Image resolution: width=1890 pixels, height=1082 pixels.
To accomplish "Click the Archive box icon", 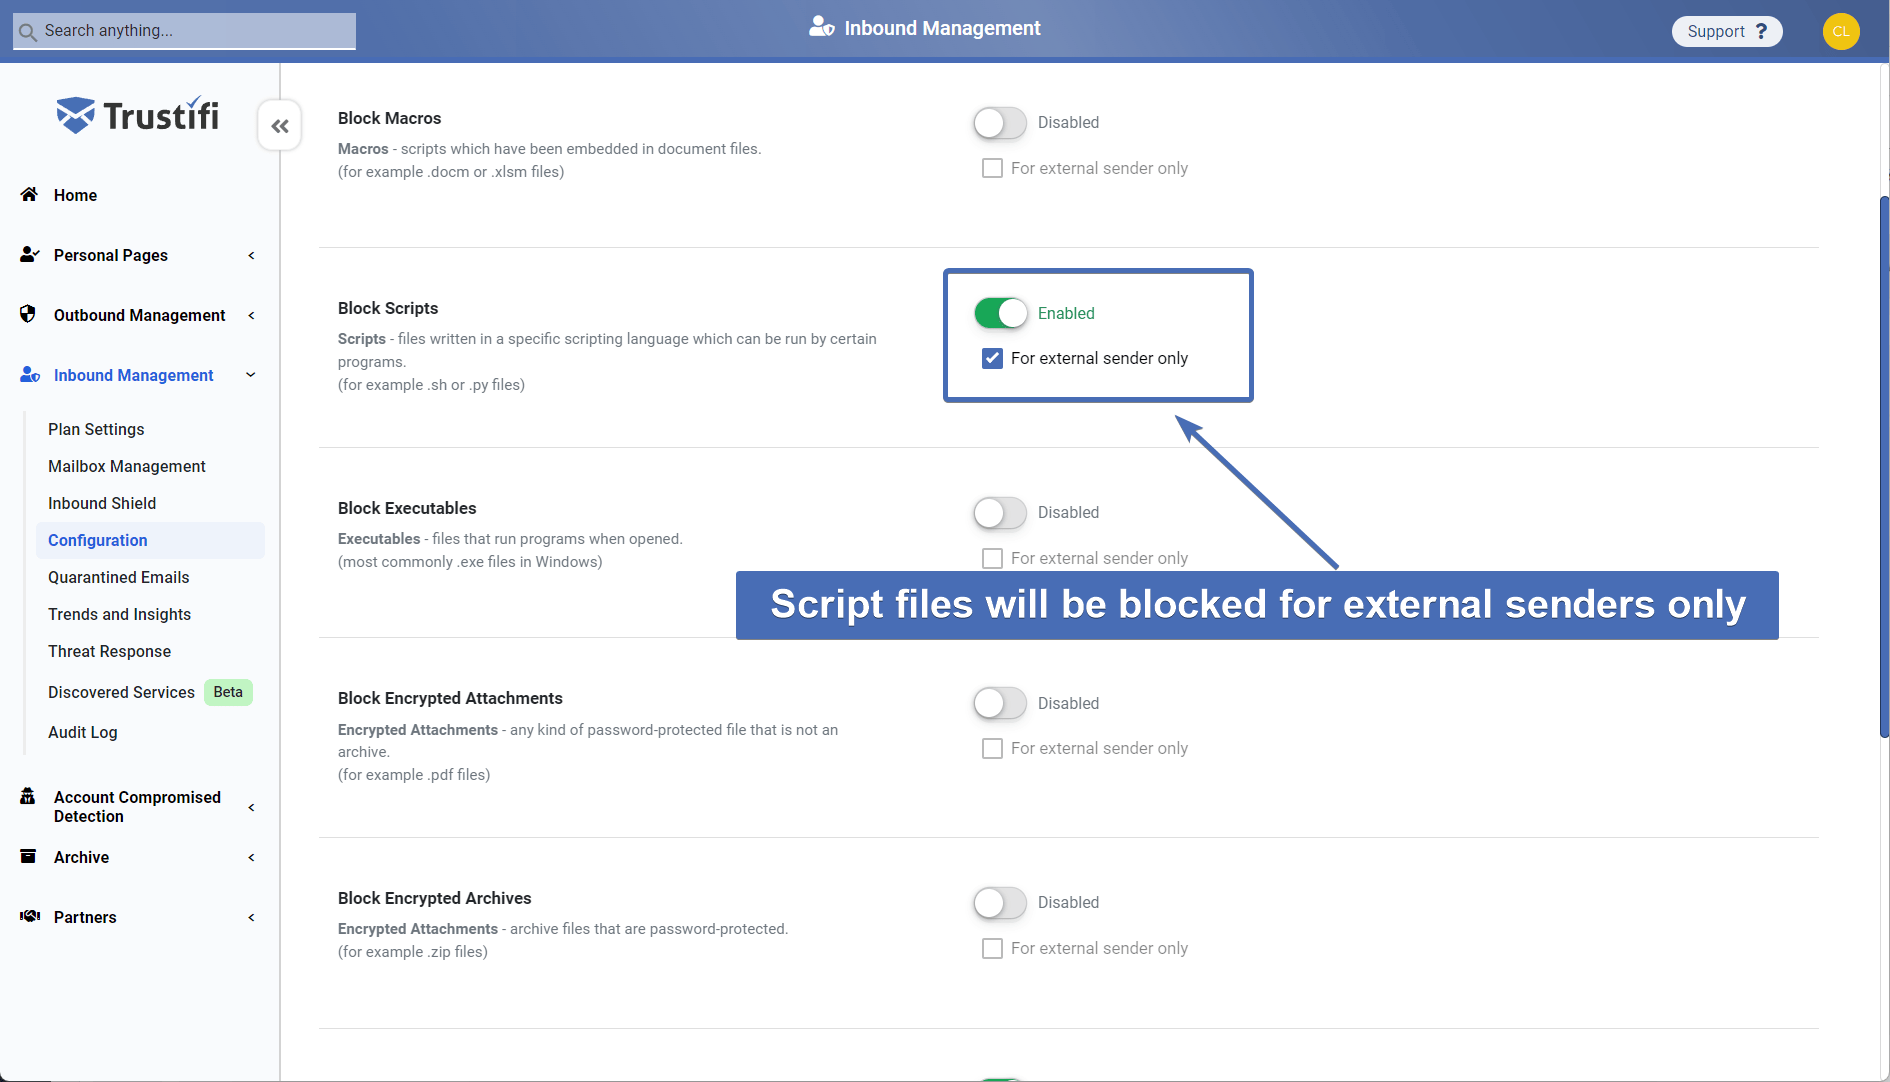I will [28, 856].
